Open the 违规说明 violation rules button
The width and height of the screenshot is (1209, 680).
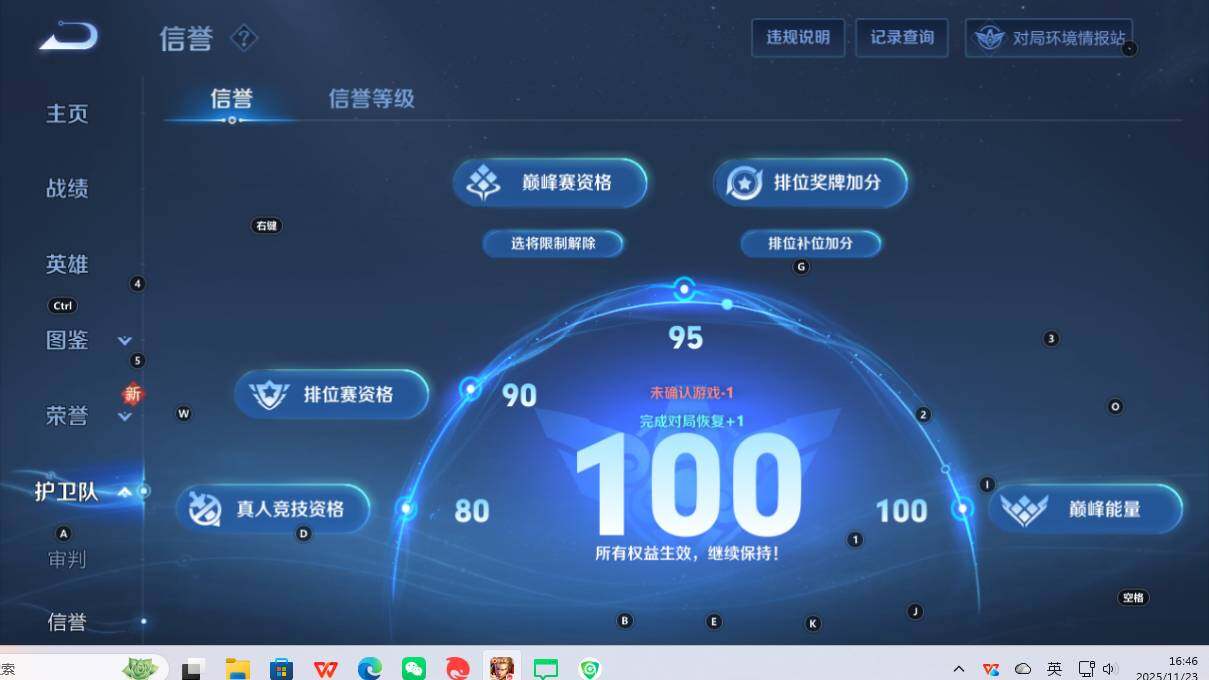pyautogui.click(x=798, y=38)
